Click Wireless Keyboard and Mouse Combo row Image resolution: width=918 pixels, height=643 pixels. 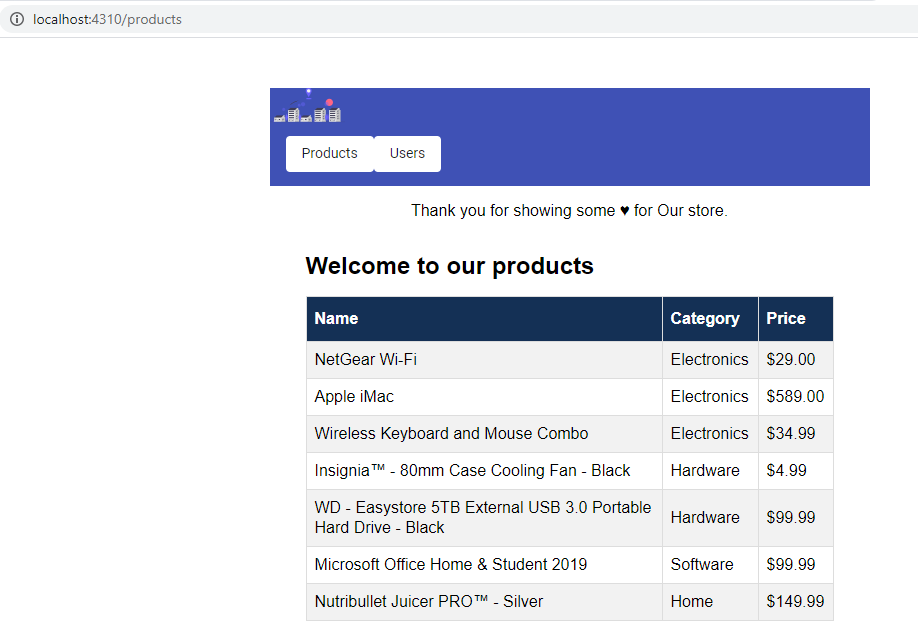(x=451, y=434)
